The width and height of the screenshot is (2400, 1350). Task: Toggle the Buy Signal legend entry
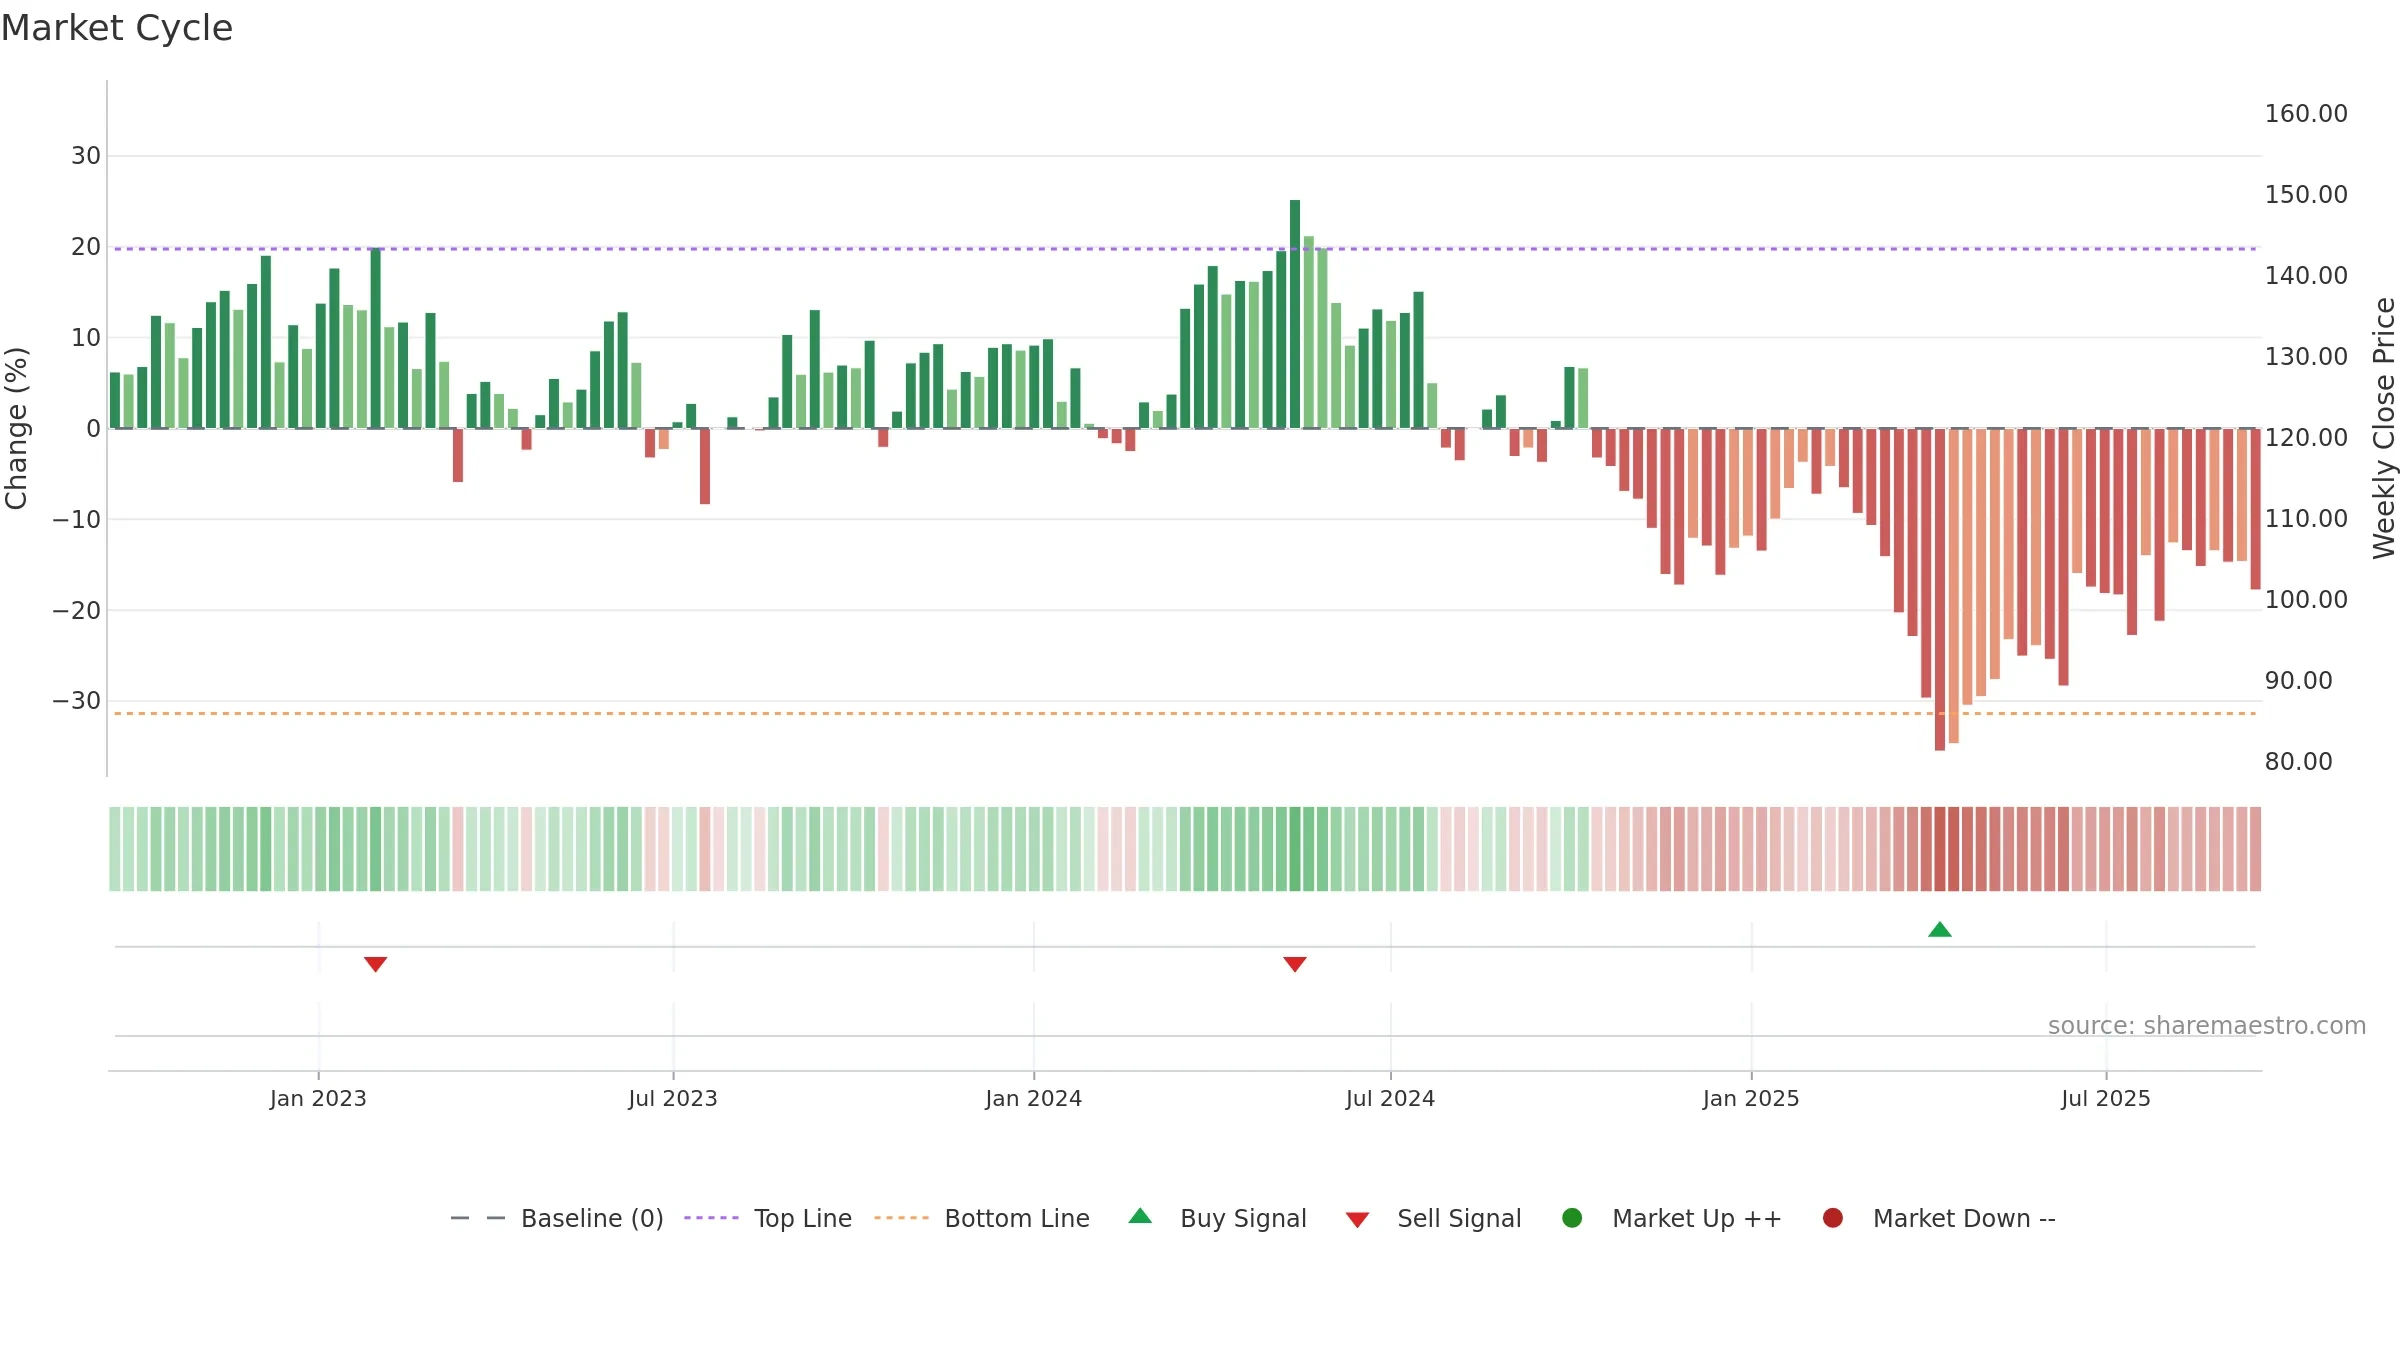click(x=1217, y=1218)
